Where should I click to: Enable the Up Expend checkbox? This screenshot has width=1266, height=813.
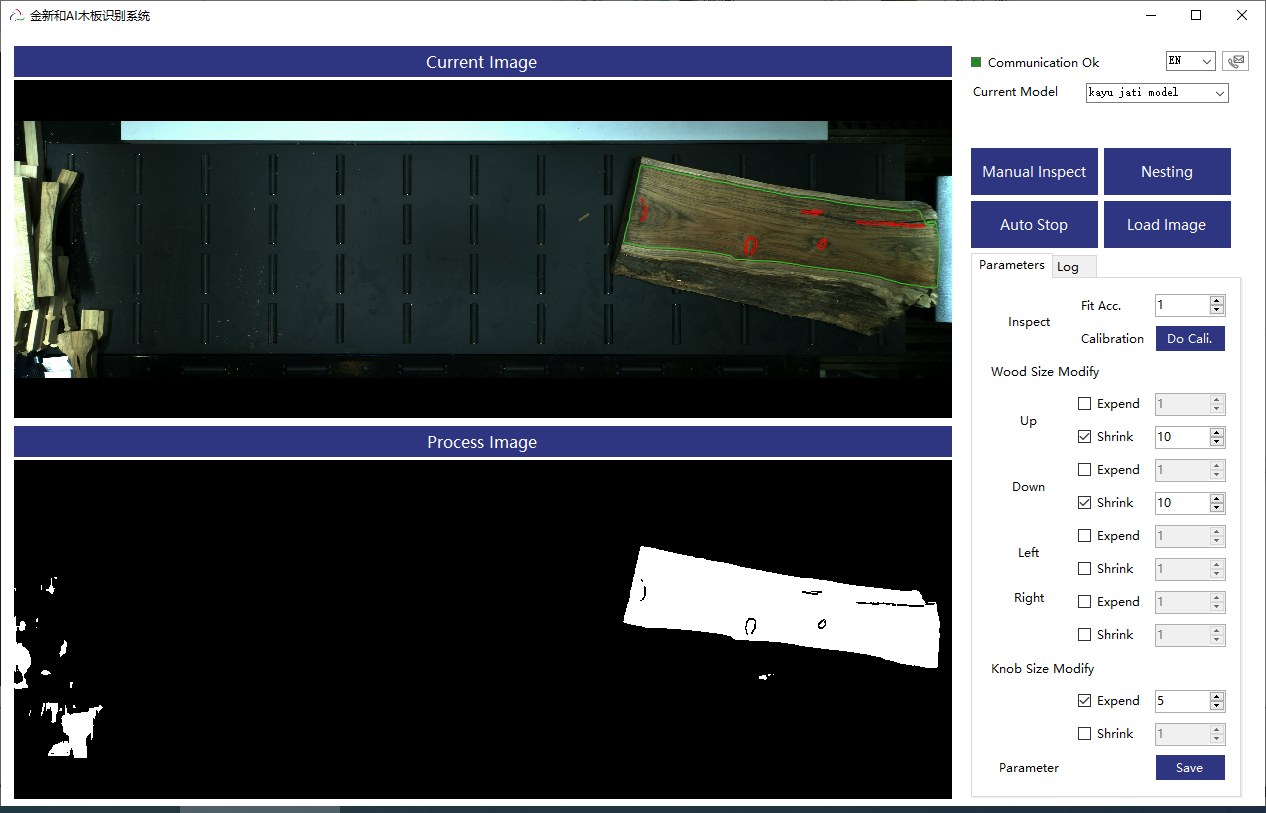coord(1084,404)
